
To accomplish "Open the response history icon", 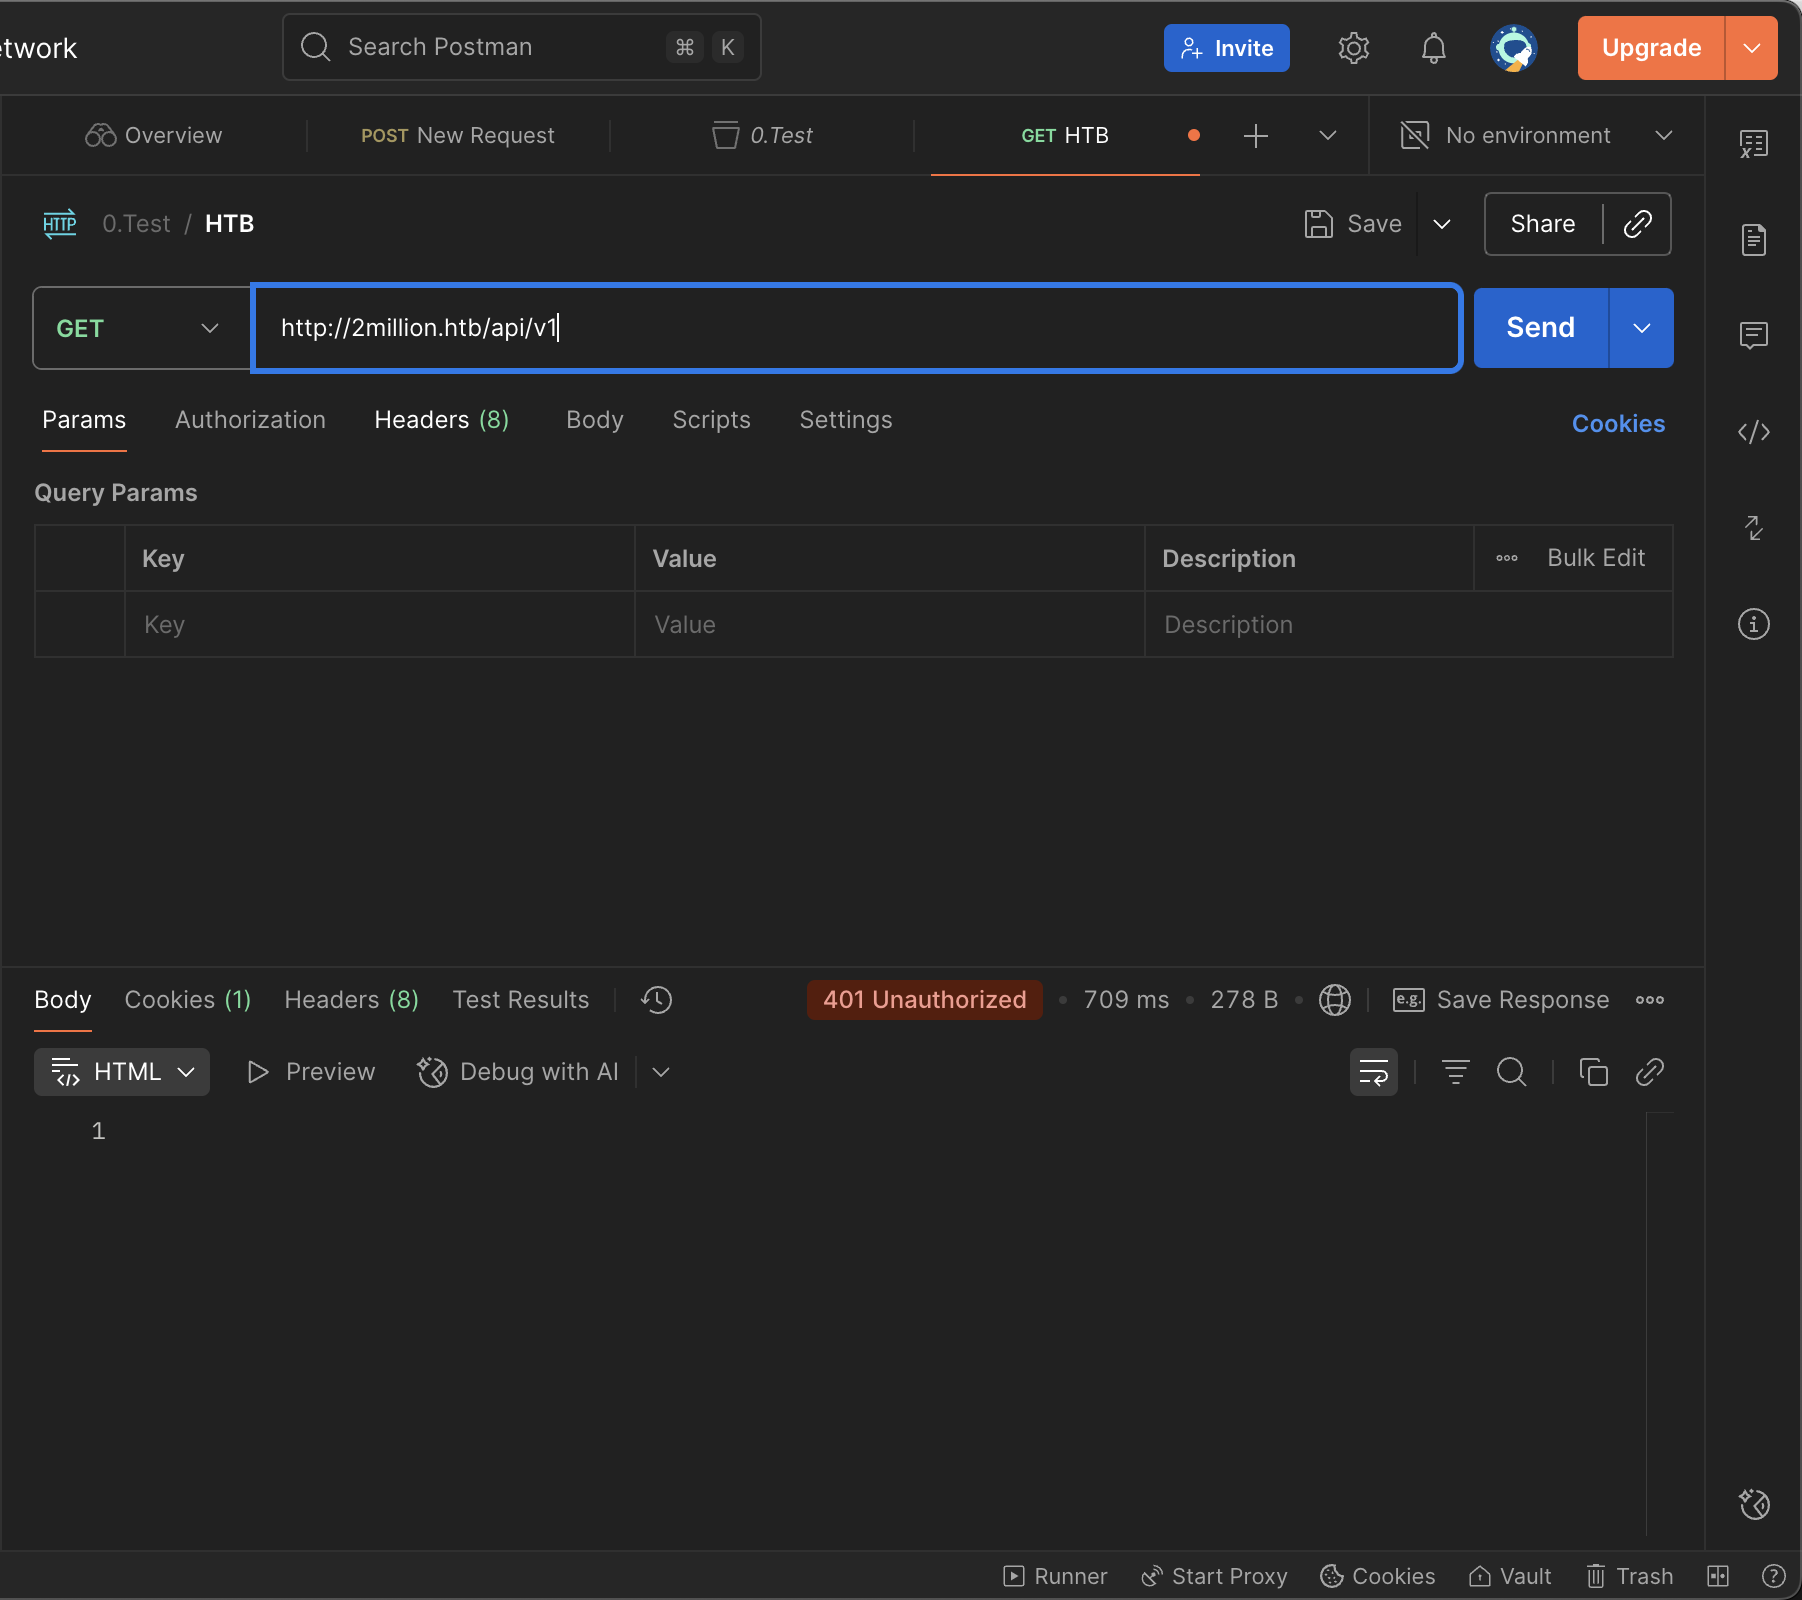I will tap(657, 1000).
